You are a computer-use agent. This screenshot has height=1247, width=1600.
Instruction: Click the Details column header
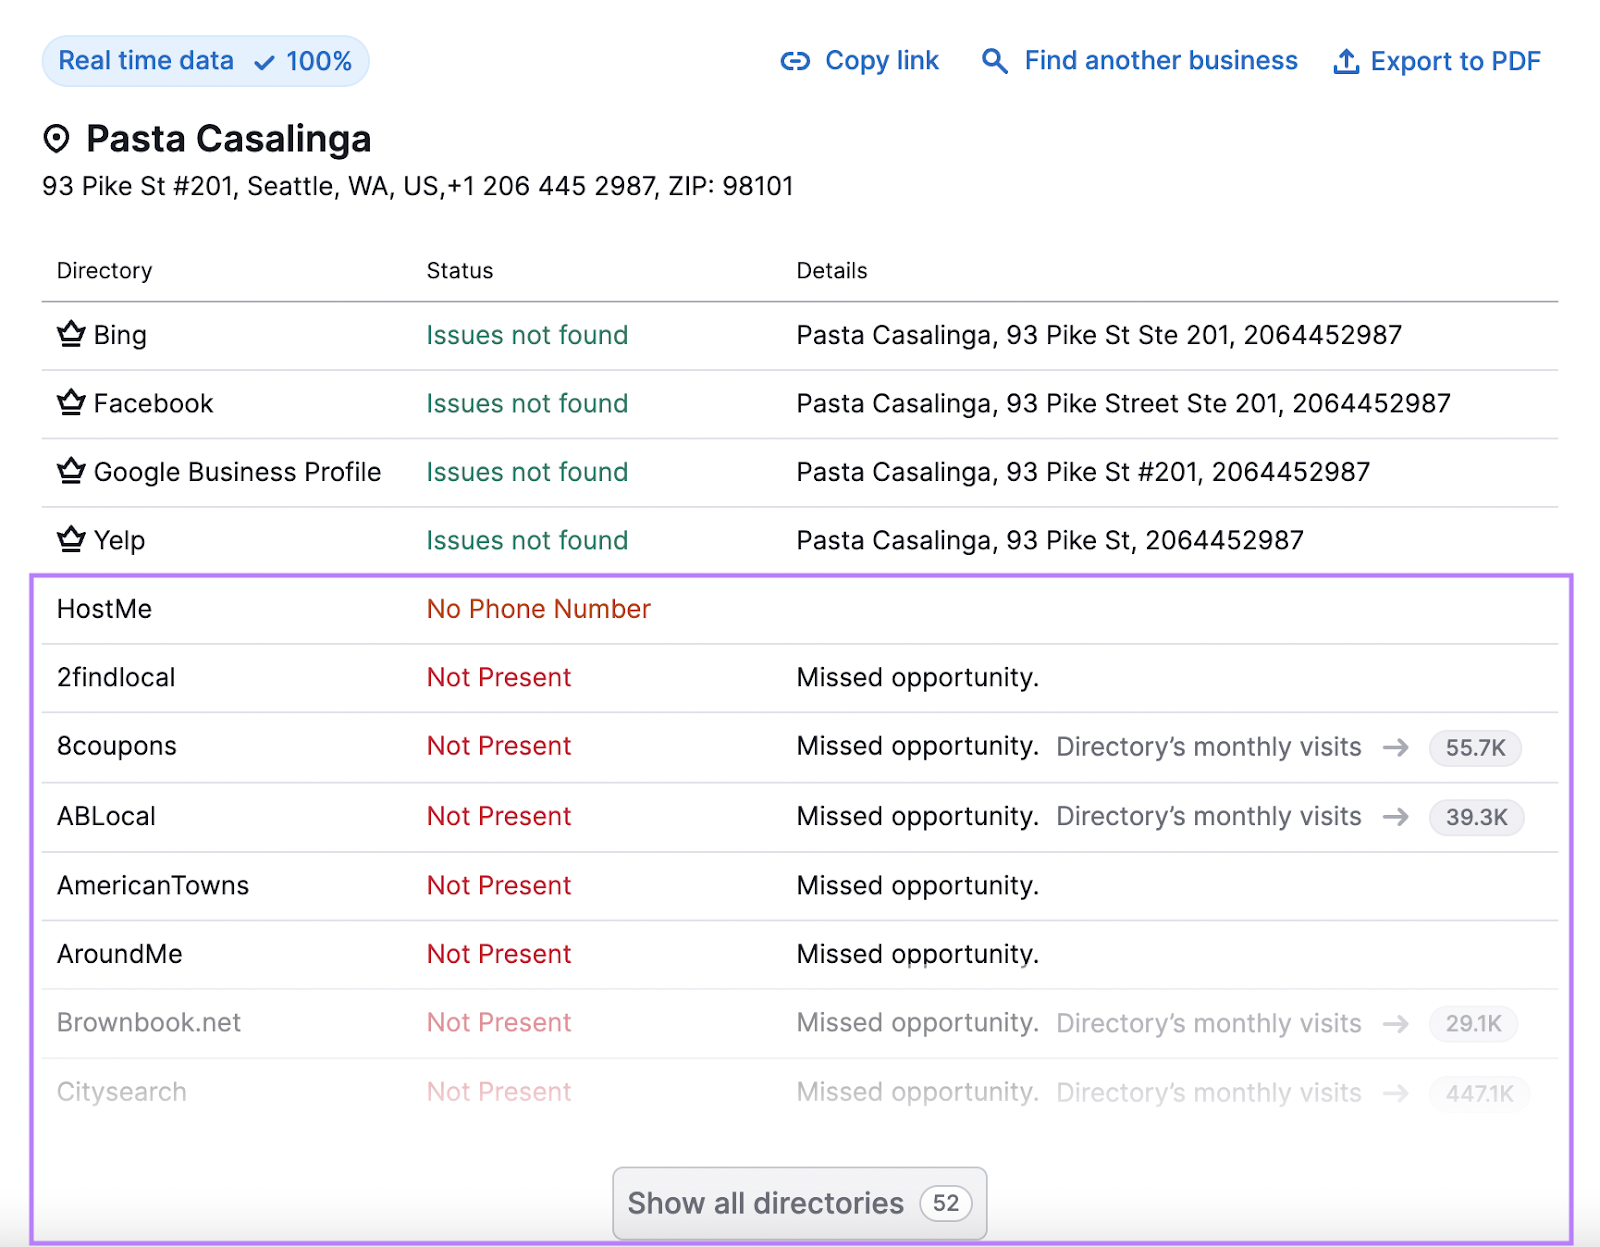tap(832, 271)
